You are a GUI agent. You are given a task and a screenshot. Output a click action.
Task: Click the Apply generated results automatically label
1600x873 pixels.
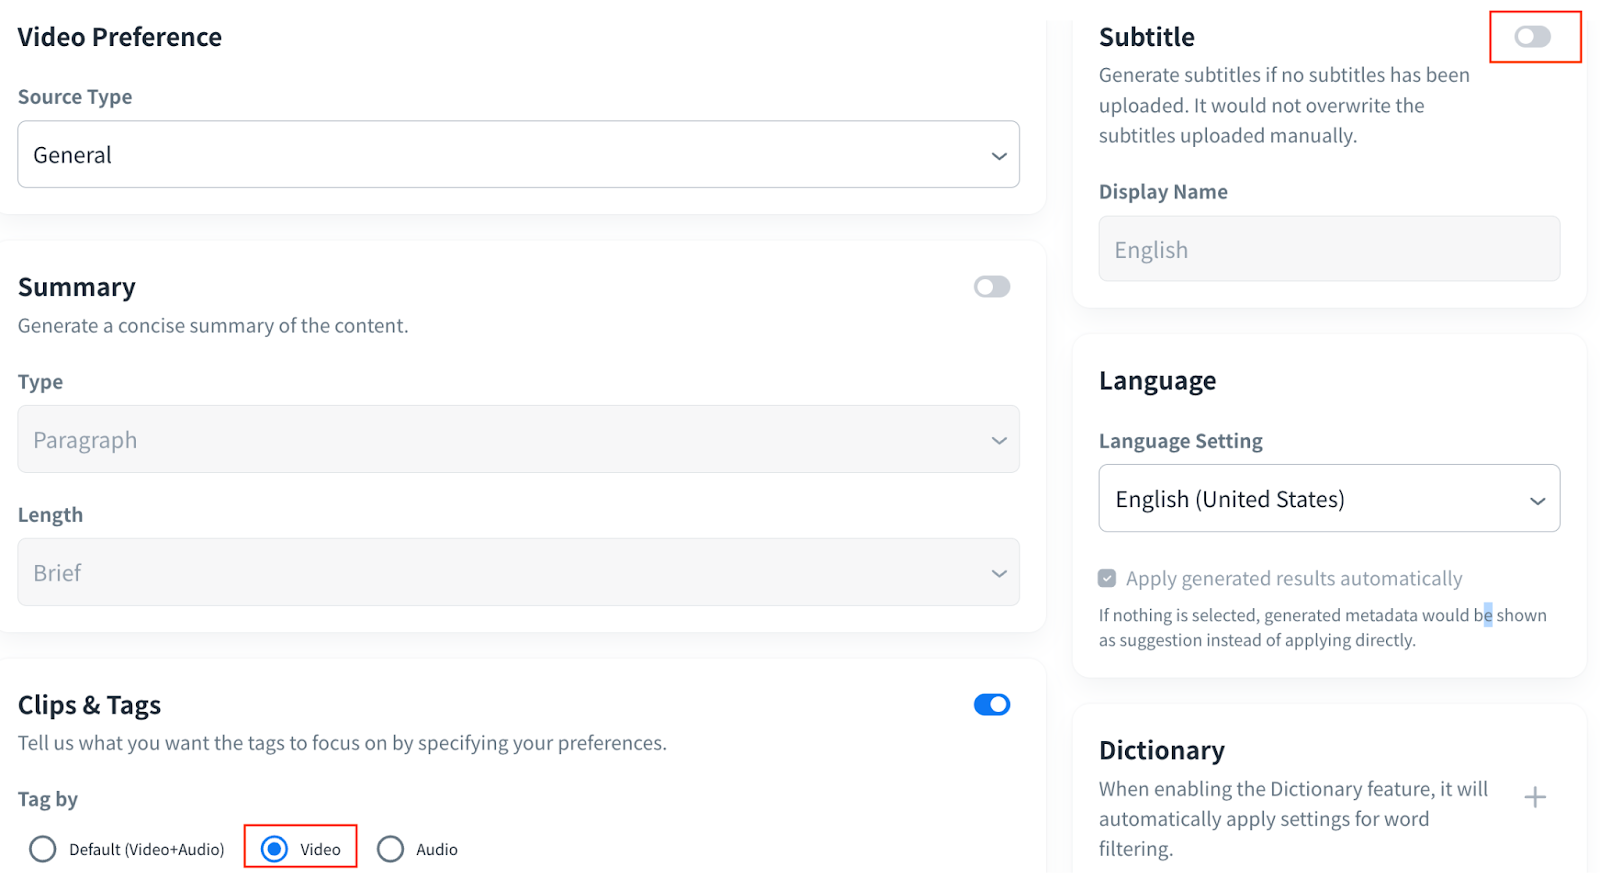1293,578
